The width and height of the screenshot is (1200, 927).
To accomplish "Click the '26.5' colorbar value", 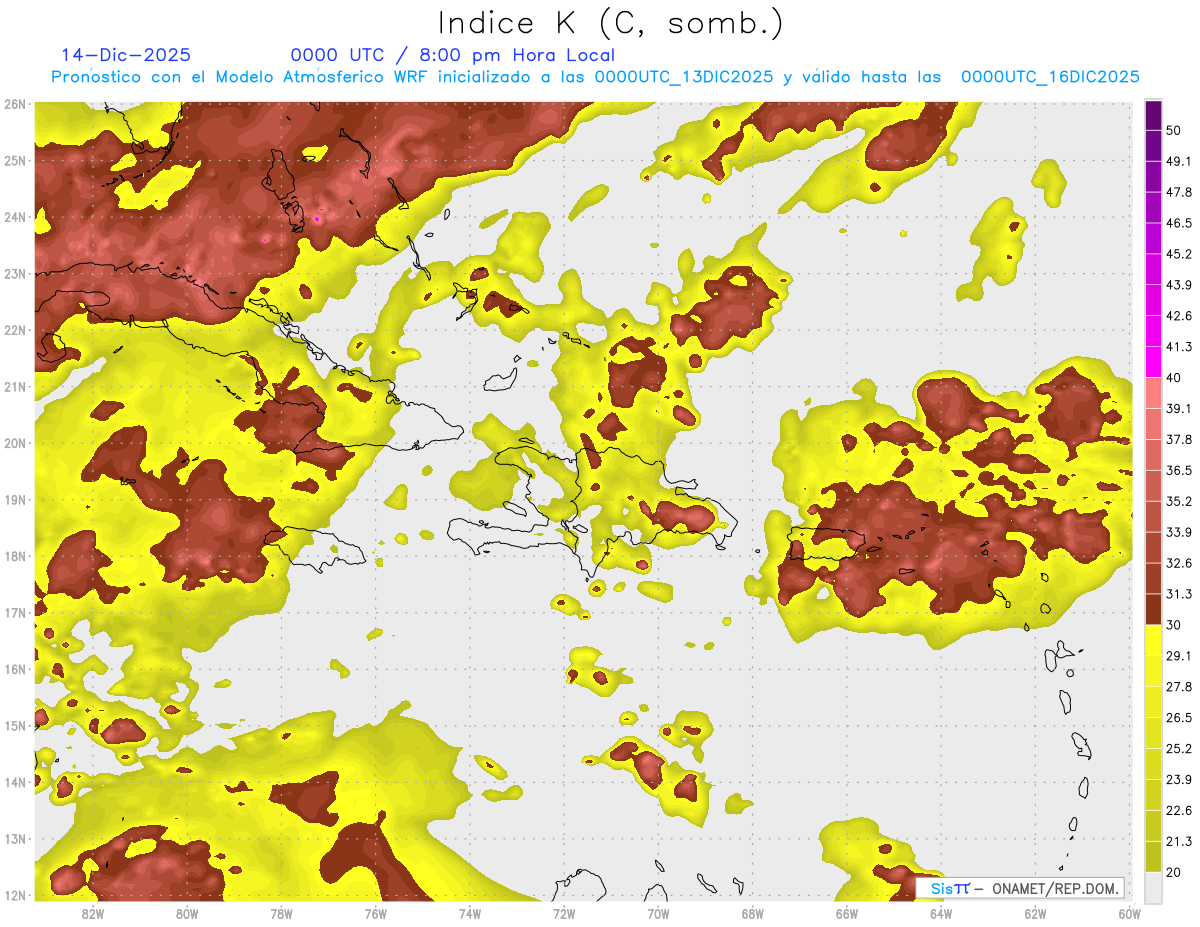I will point(1179,718).
